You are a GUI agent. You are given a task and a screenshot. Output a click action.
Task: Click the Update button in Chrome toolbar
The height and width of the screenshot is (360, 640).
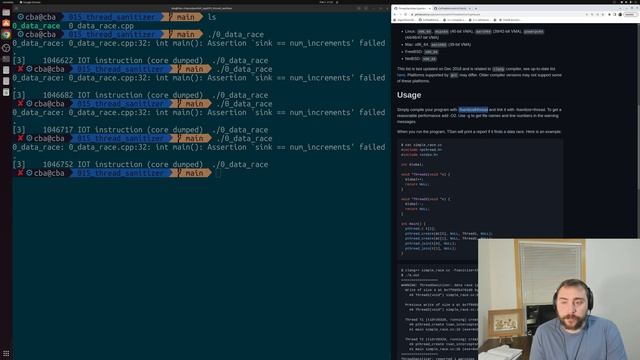point(630,14)
